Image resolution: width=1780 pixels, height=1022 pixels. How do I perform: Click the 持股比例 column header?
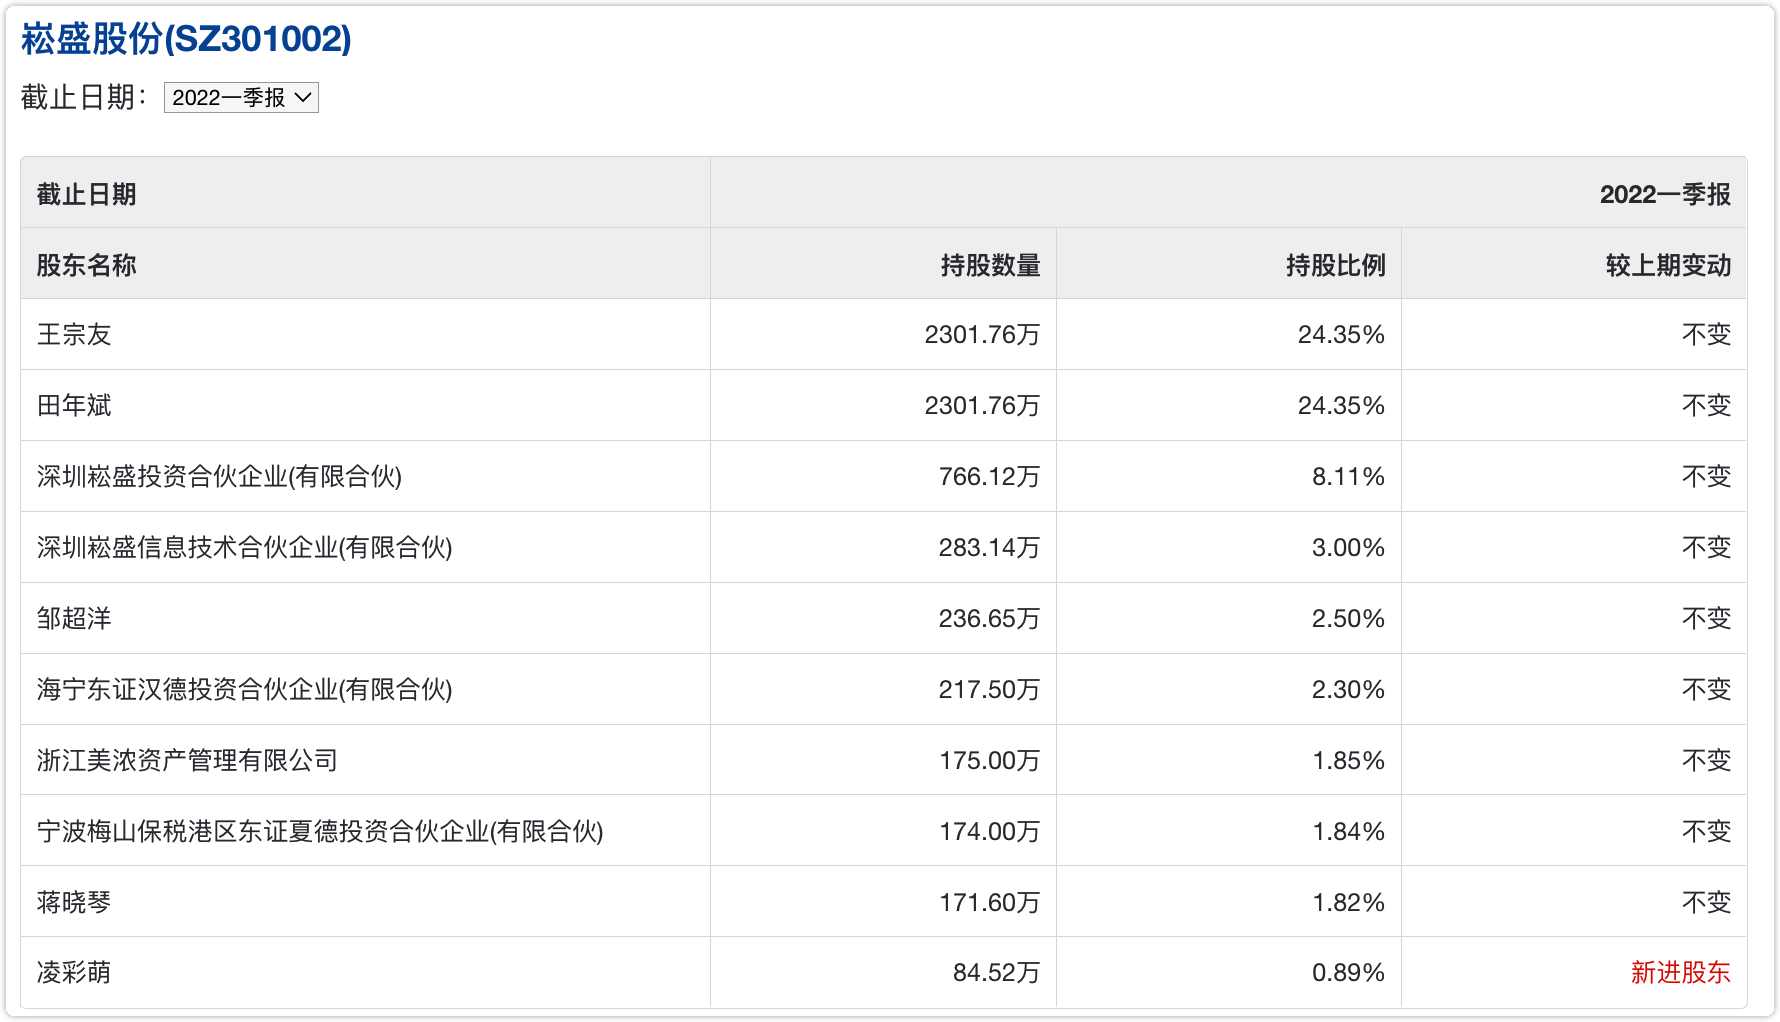1335,265
